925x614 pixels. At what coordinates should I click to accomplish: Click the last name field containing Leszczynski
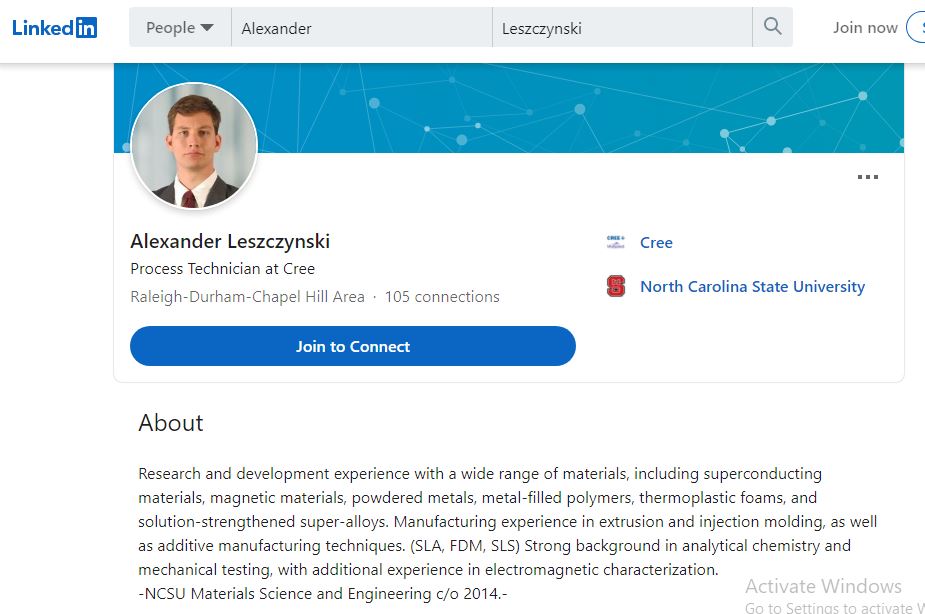(x=622, y=27)
